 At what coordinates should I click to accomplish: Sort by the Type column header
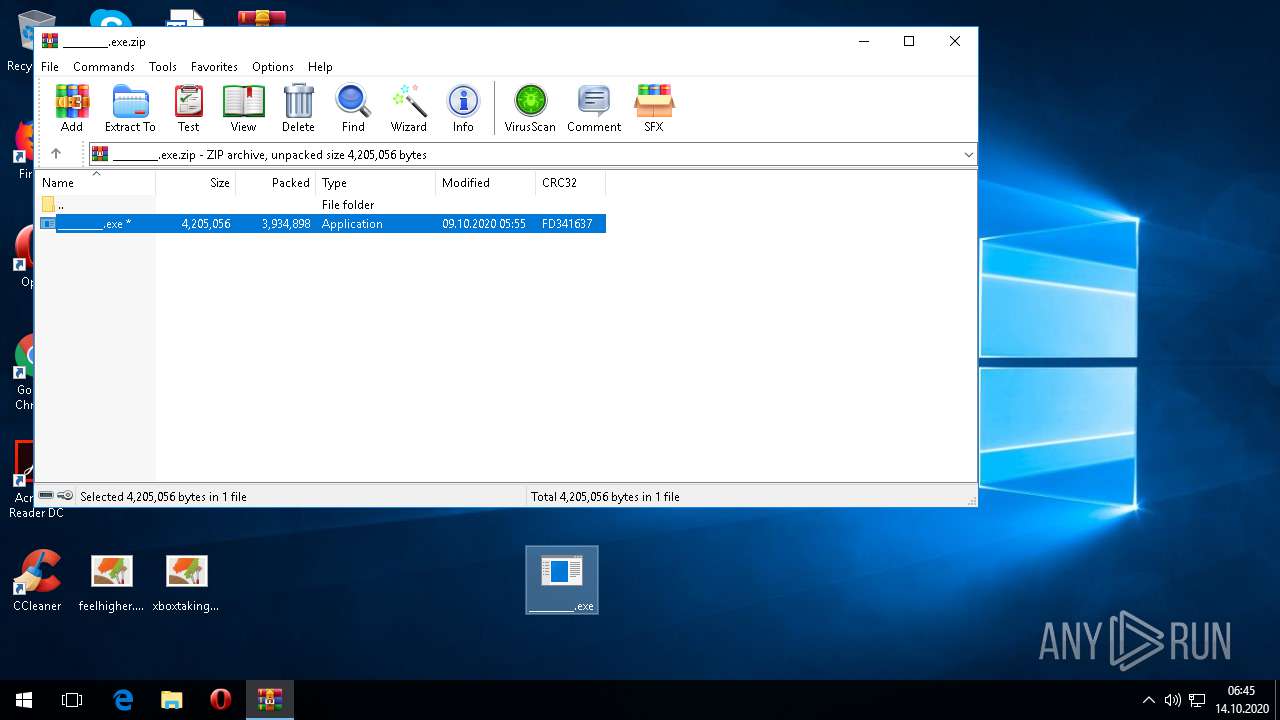tap(376, 183)
